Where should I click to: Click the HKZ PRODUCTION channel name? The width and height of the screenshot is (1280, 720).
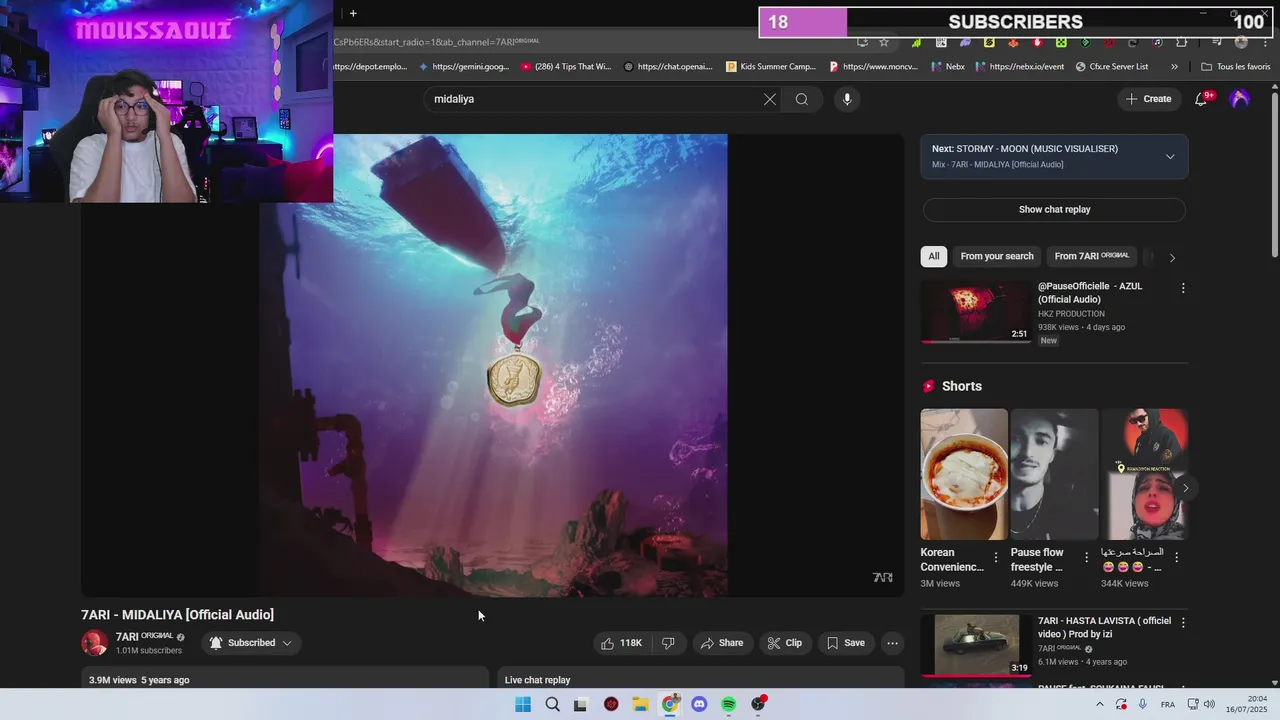pyautogui.click(x=1071, y=314)
